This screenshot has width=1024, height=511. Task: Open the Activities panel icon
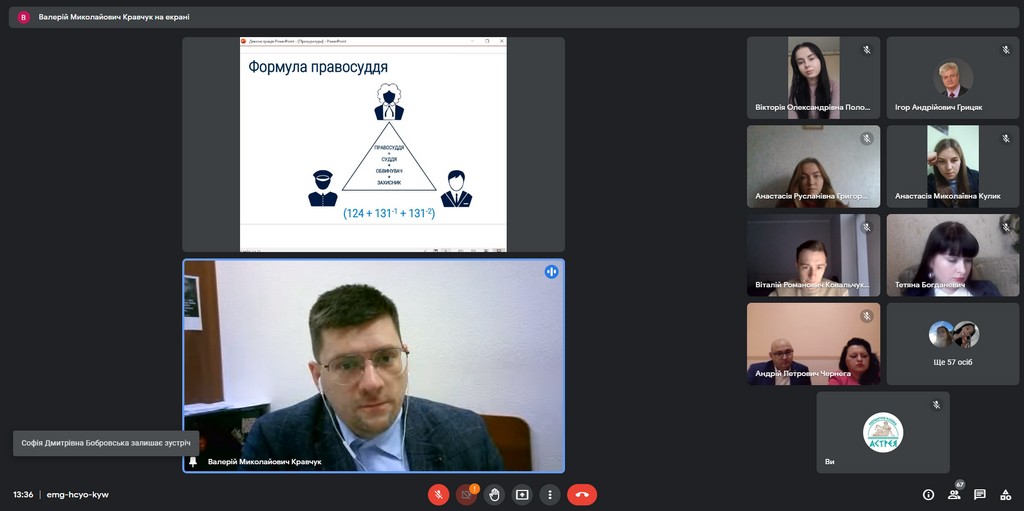[1005, 494]
